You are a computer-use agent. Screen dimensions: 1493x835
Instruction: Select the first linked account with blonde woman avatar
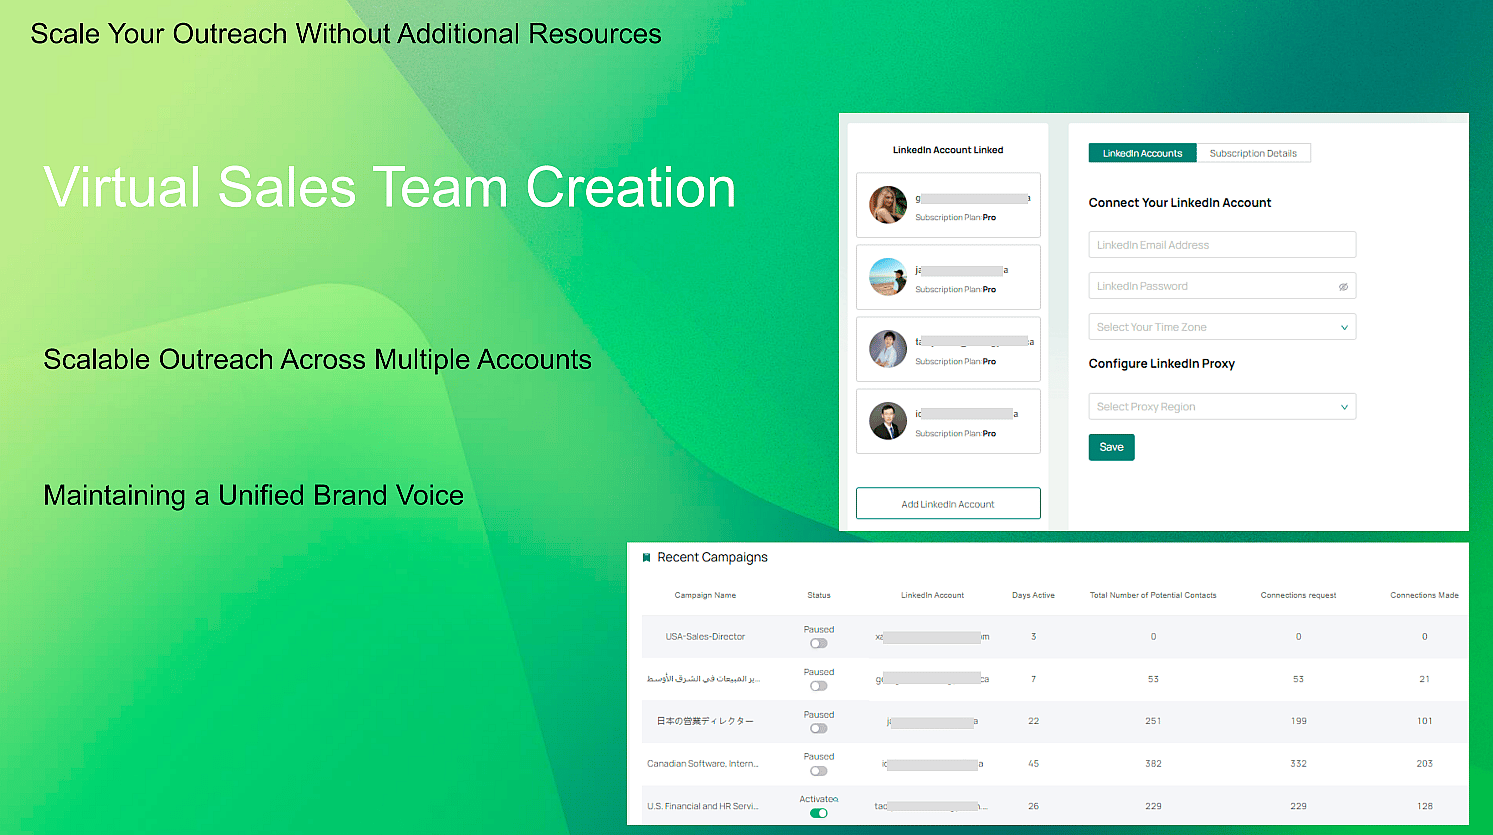coord(948,205)
